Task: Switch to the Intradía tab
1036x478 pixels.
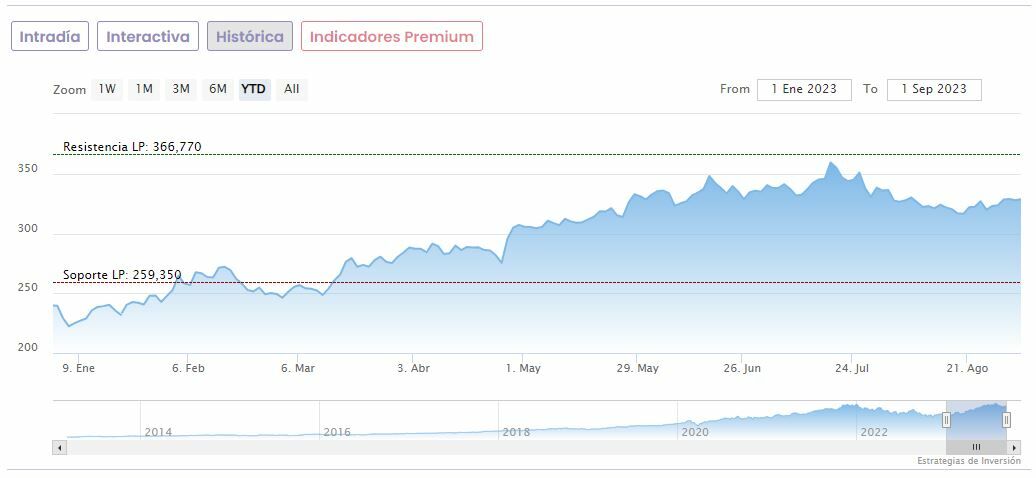Action: (x=50, y=37)
